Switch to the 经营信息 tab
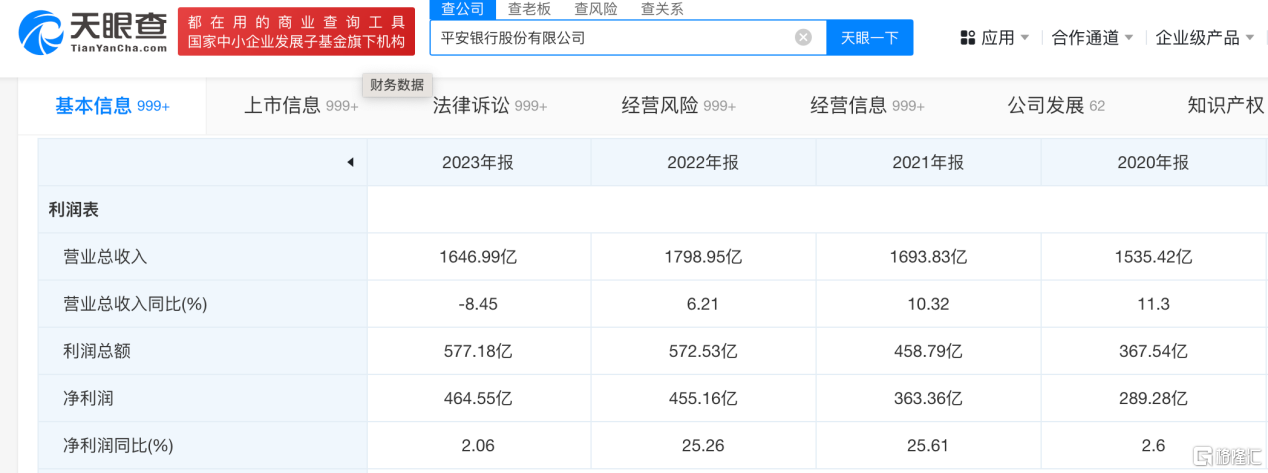 pyautogui.click(x=867, y=106)
